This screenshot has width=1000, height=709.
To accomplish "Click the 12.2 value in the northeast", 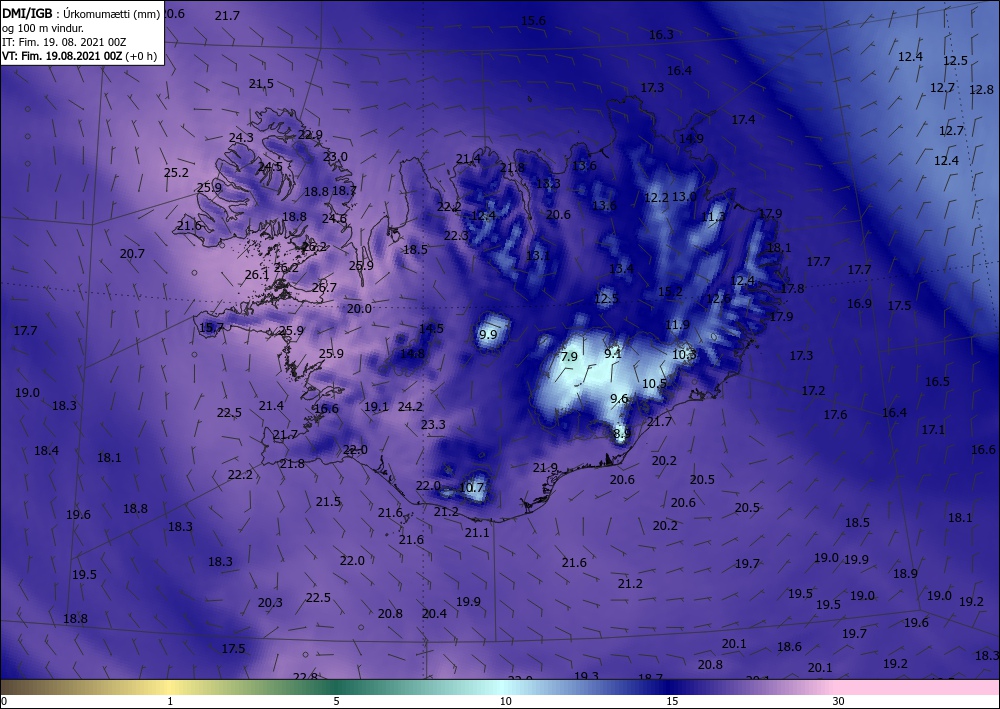I will point(656,198).
